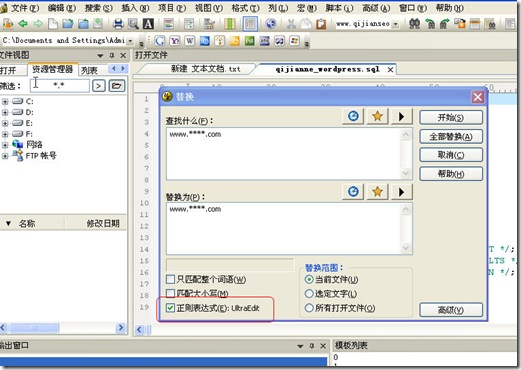This screenshot has height=370, width=521.
Task: Select 选定文字 radio option
Action: pos(309,293)
